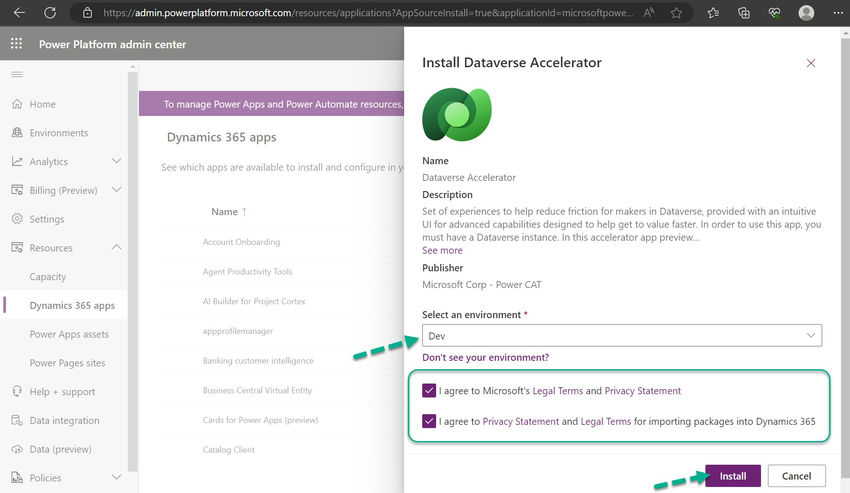Open first Legal Terms link

point(558,390)
